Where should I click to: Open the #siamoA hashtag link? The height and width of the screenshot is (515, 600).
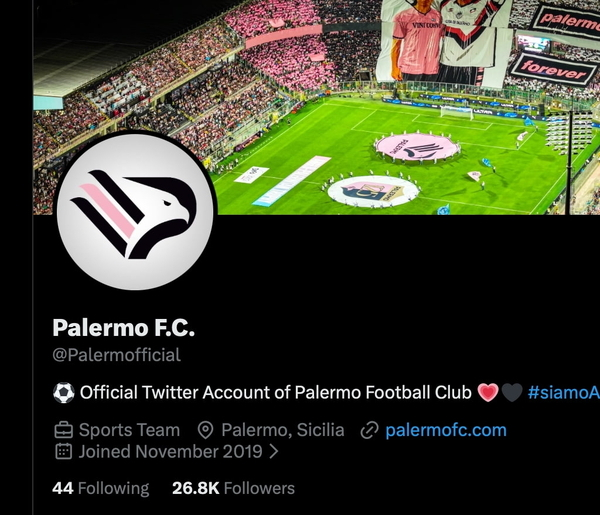tap(564, 393)
